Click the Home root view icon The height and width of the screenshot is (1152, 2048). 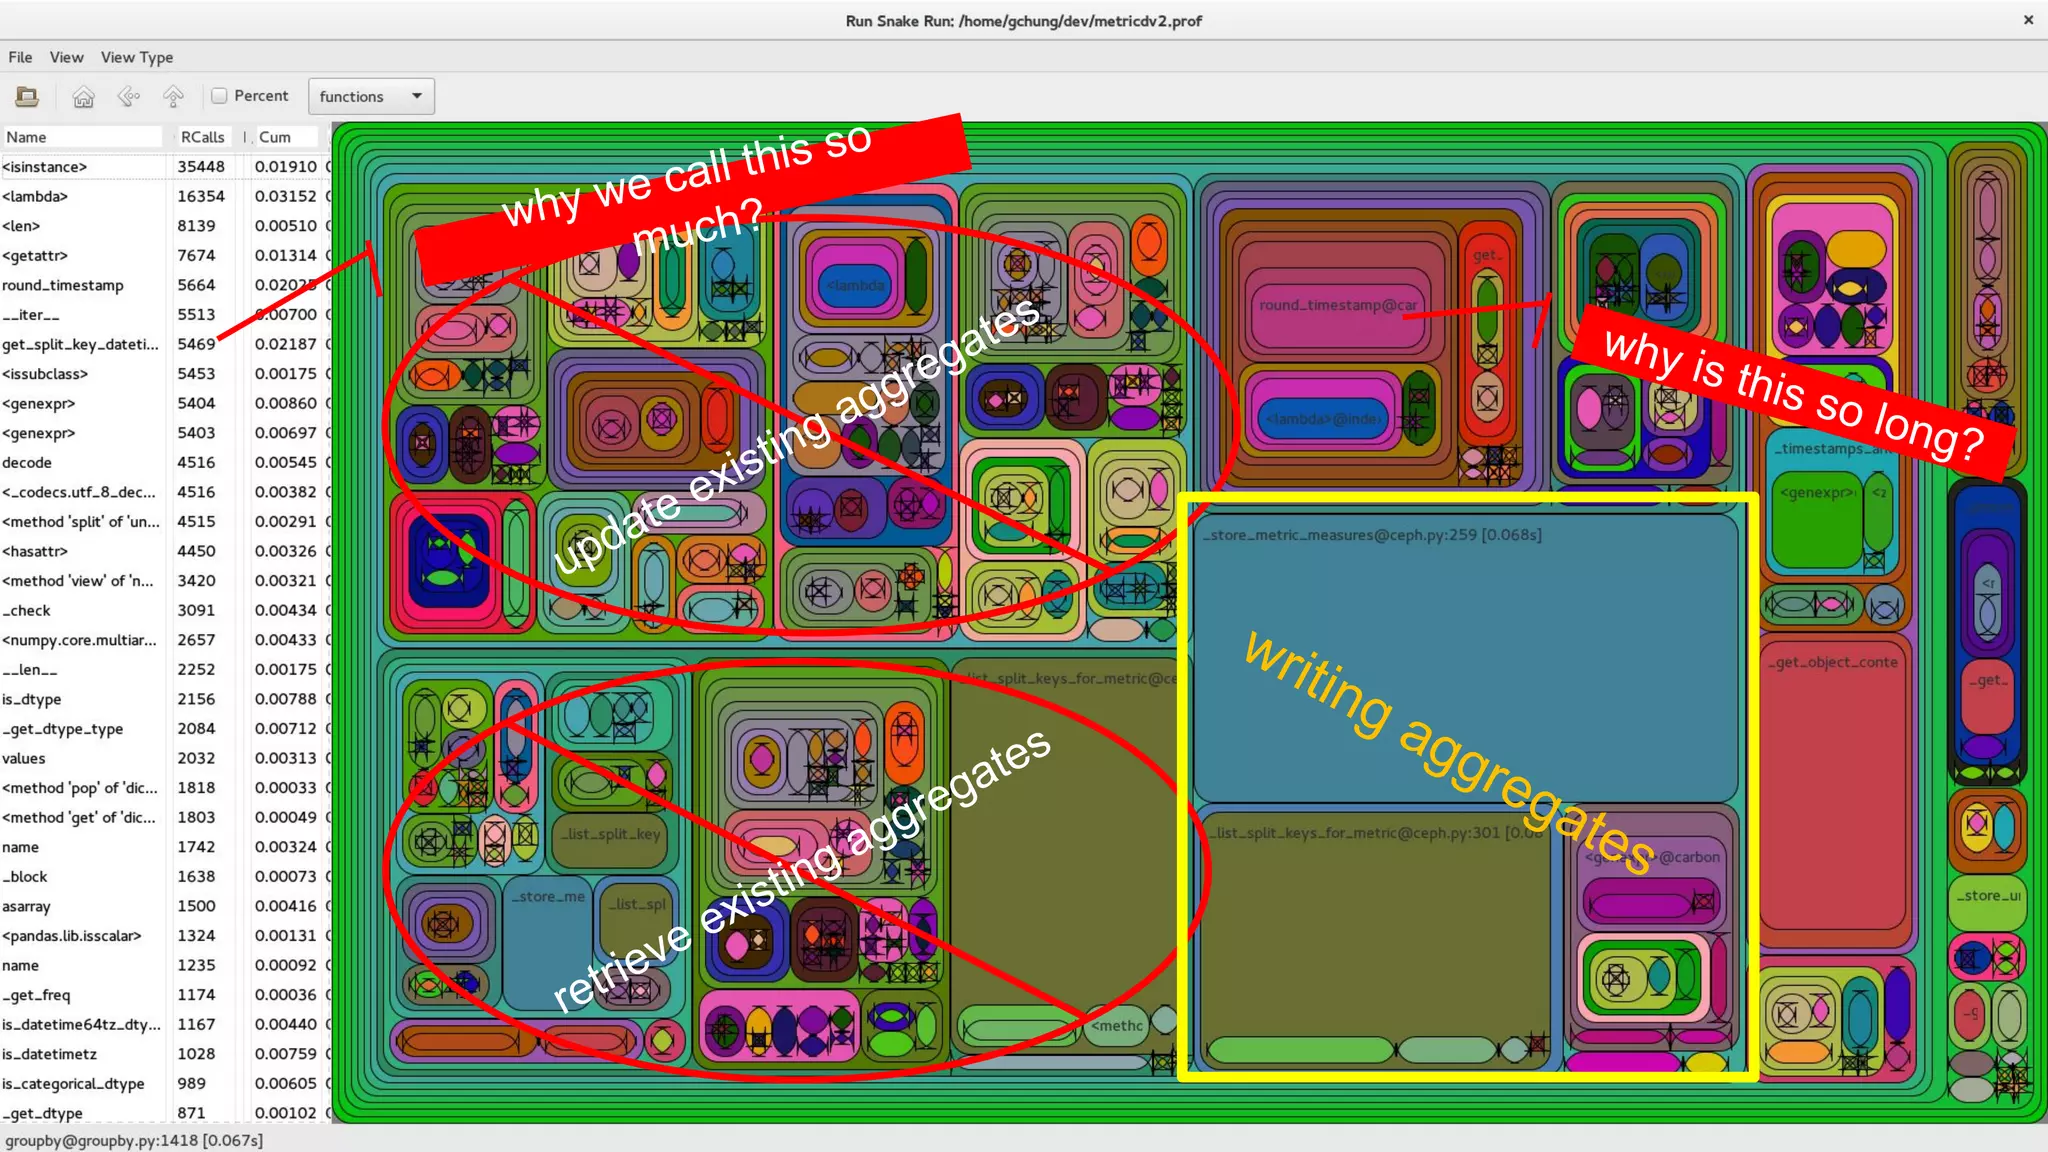click(84, 96)
